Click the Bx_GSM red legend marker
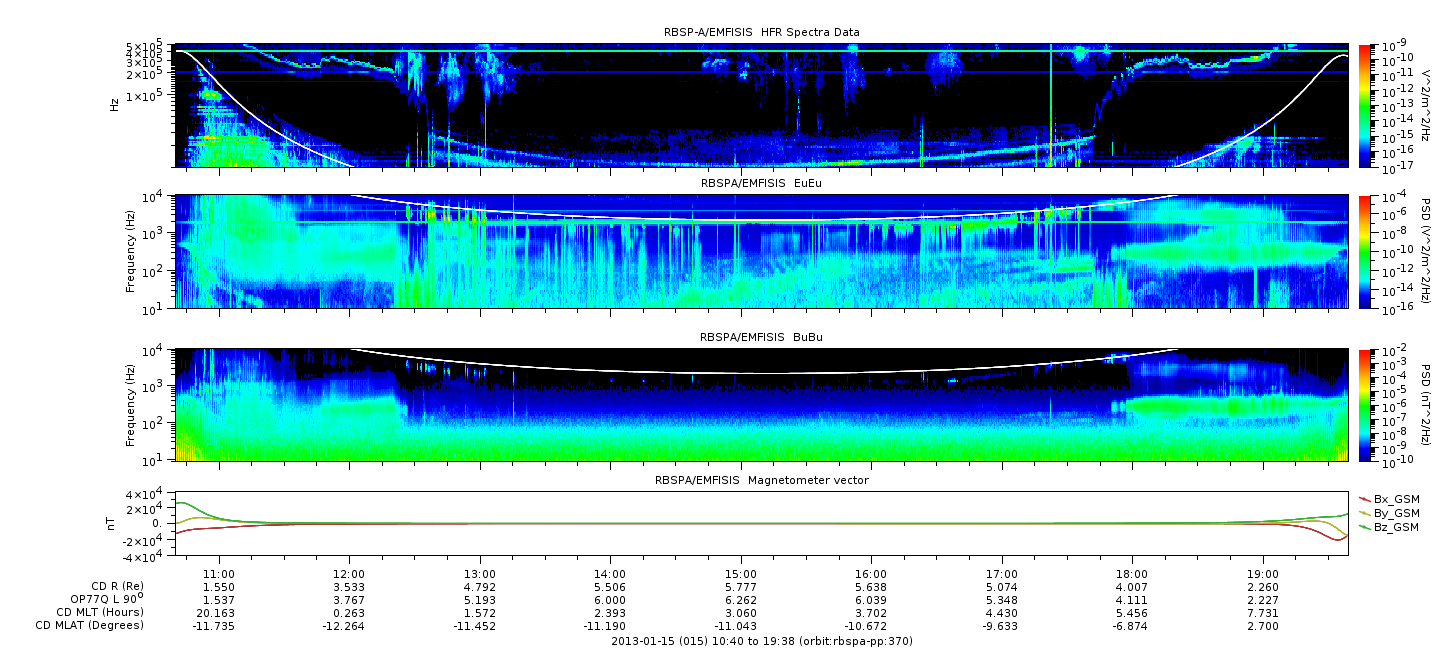1447x658 pixels. click(1364, 498)
